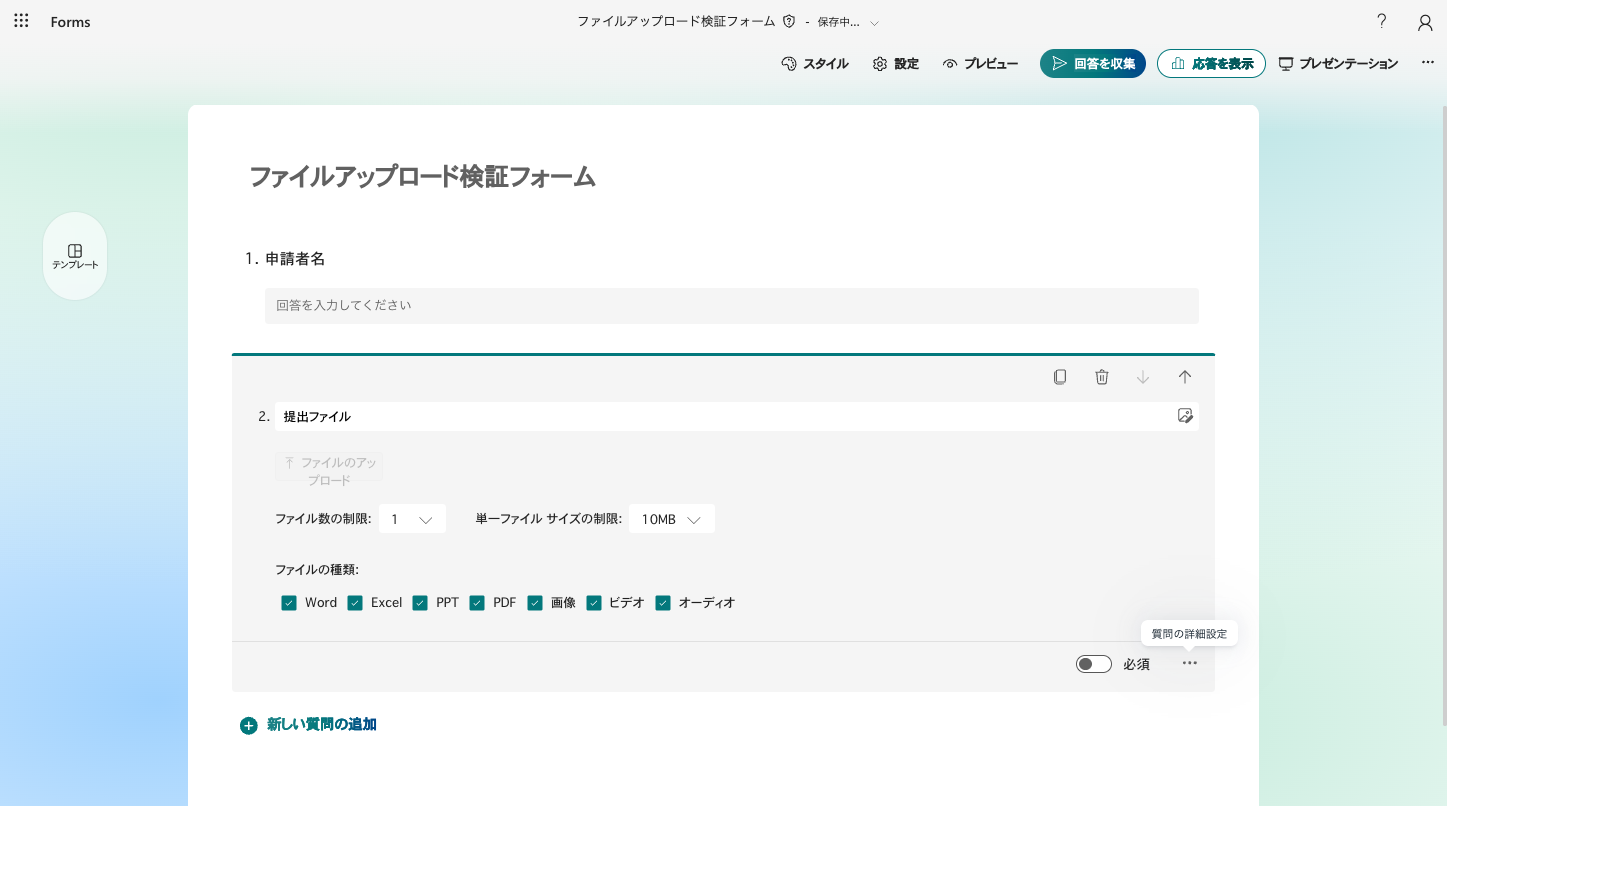Uncheck the PDF file type checkbox
The width and height of the screenshot is (1607, 895).
click(477, 603)
